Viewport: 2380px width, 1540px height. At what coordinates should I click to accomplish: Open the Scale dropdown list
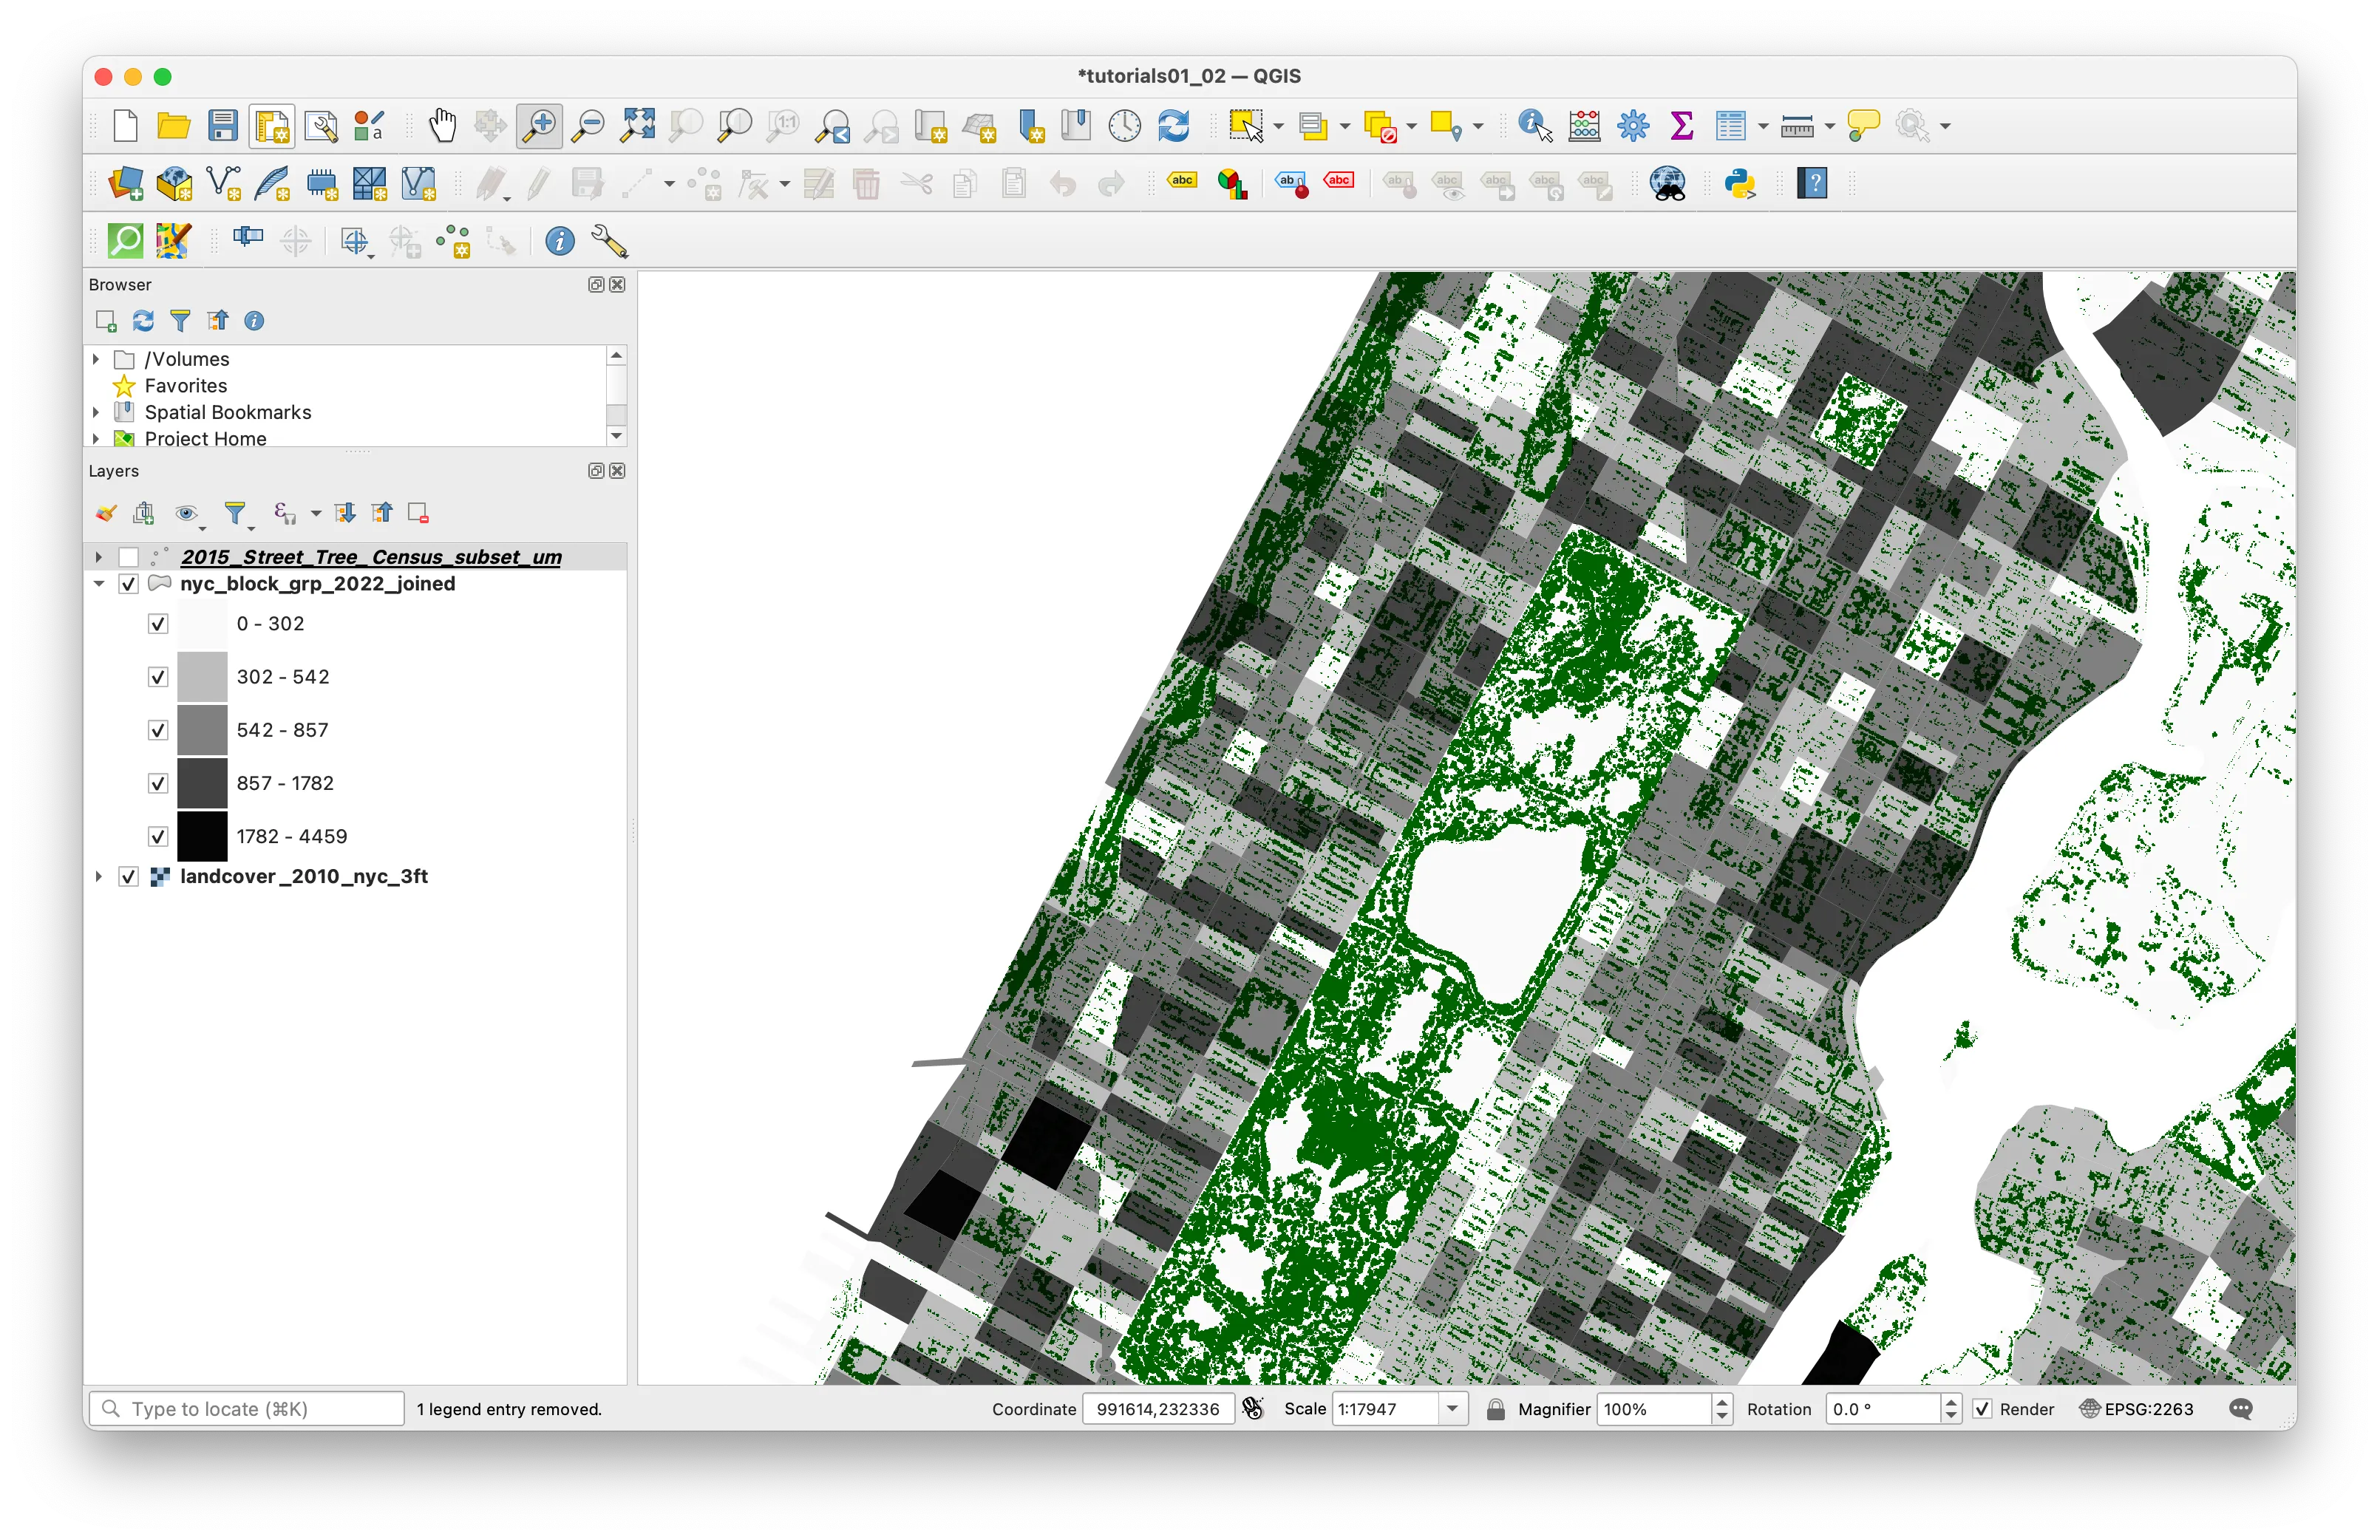1453,1409
